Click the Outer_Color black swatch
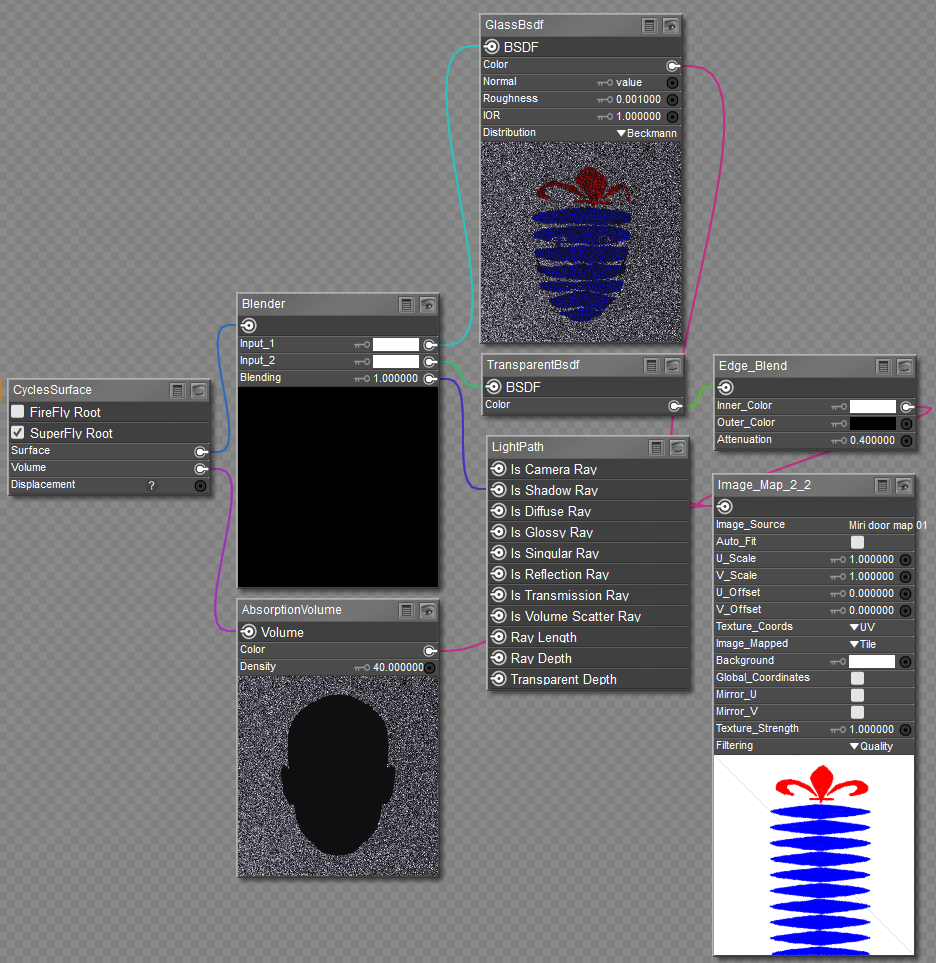Viewport: 936px width, 963px height. pyautogui.click(x=872, y=423)
